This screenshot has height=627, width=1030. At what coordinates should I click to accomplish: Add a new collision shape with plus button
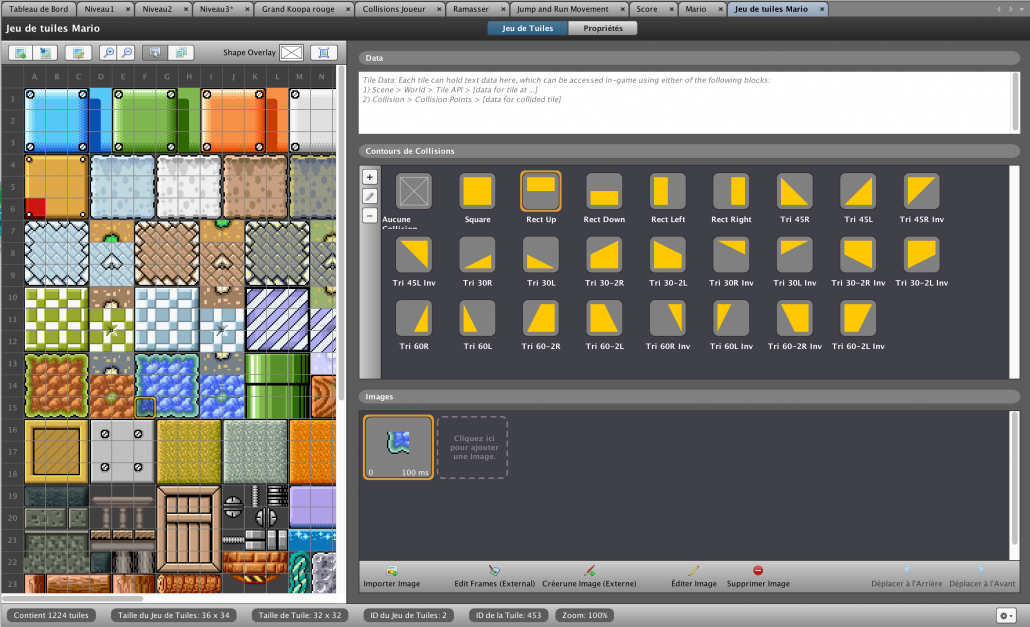[370, 177]
